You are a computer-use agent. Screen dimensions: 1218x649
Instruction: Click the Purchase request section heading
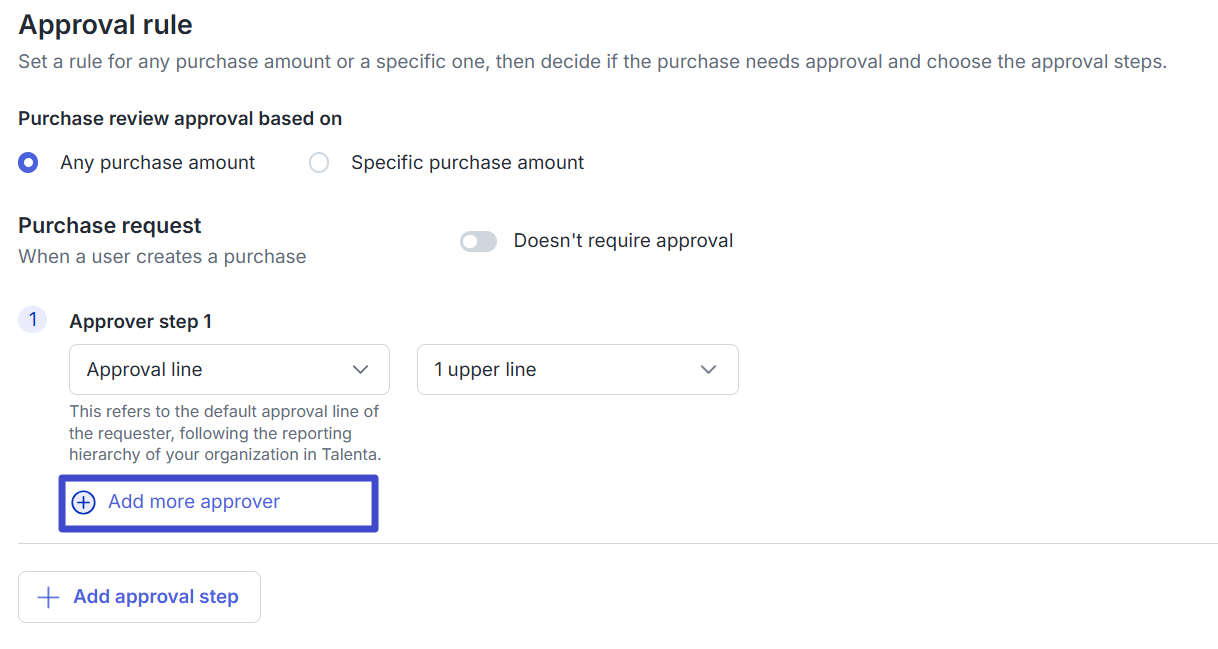110,226
